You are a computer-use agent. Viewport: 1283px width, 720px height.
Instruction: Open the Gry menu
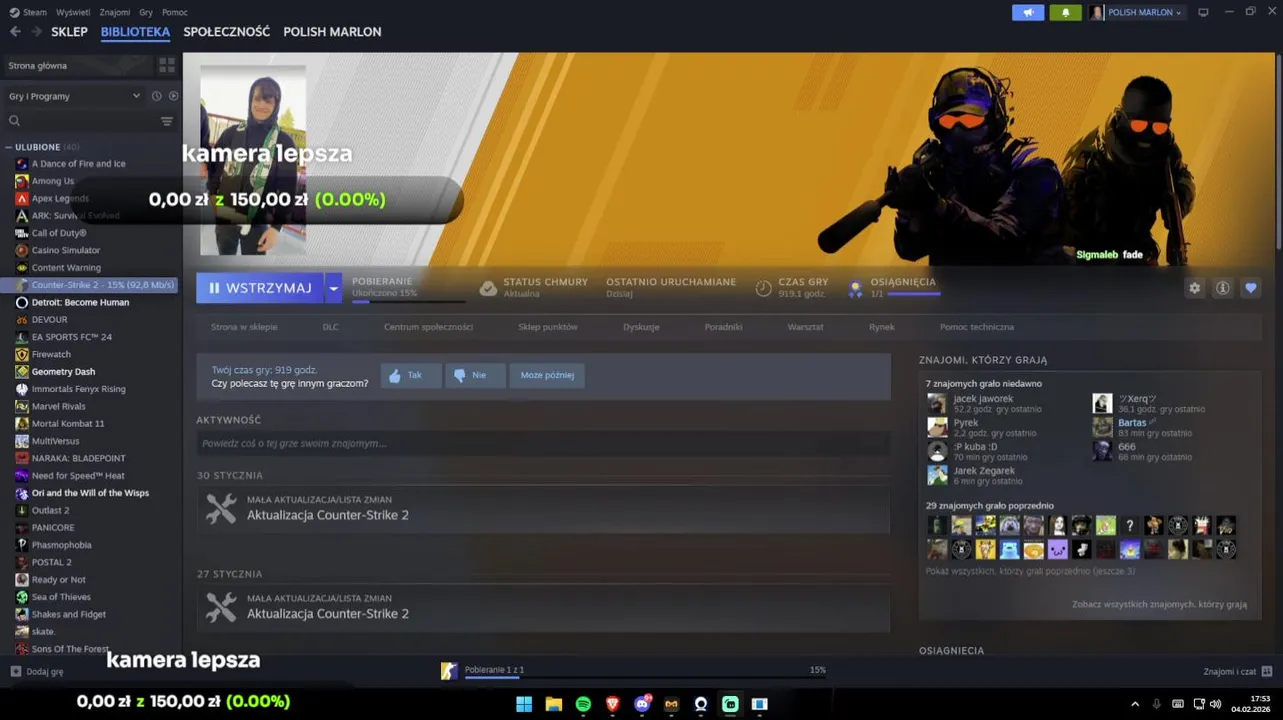point(146,12)
